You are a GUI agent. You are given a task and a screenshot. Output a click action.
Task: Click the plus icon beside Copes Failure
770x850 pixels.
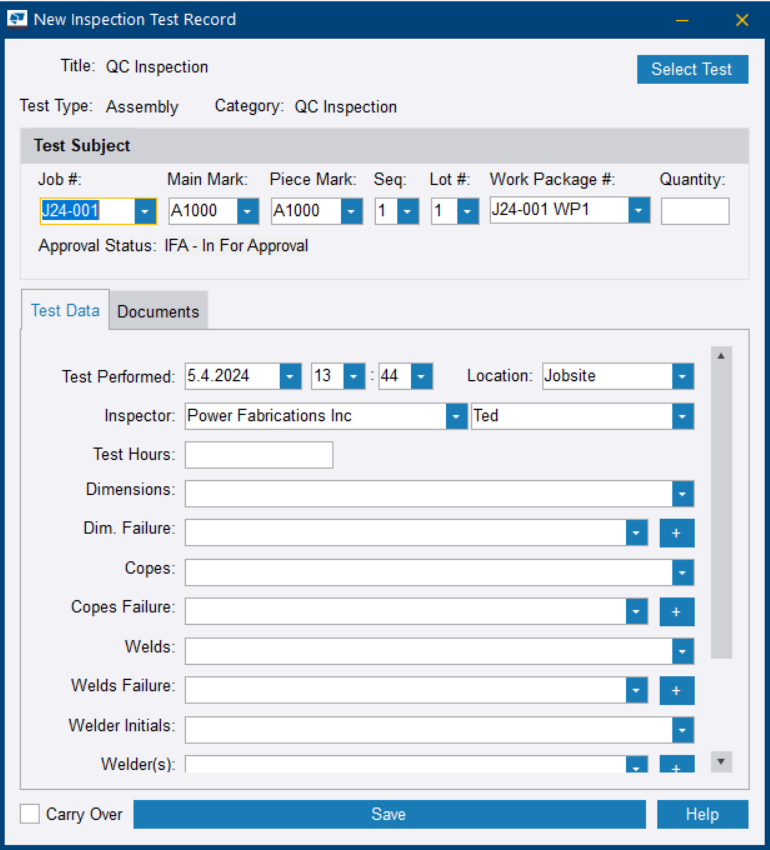pos(676,611)
